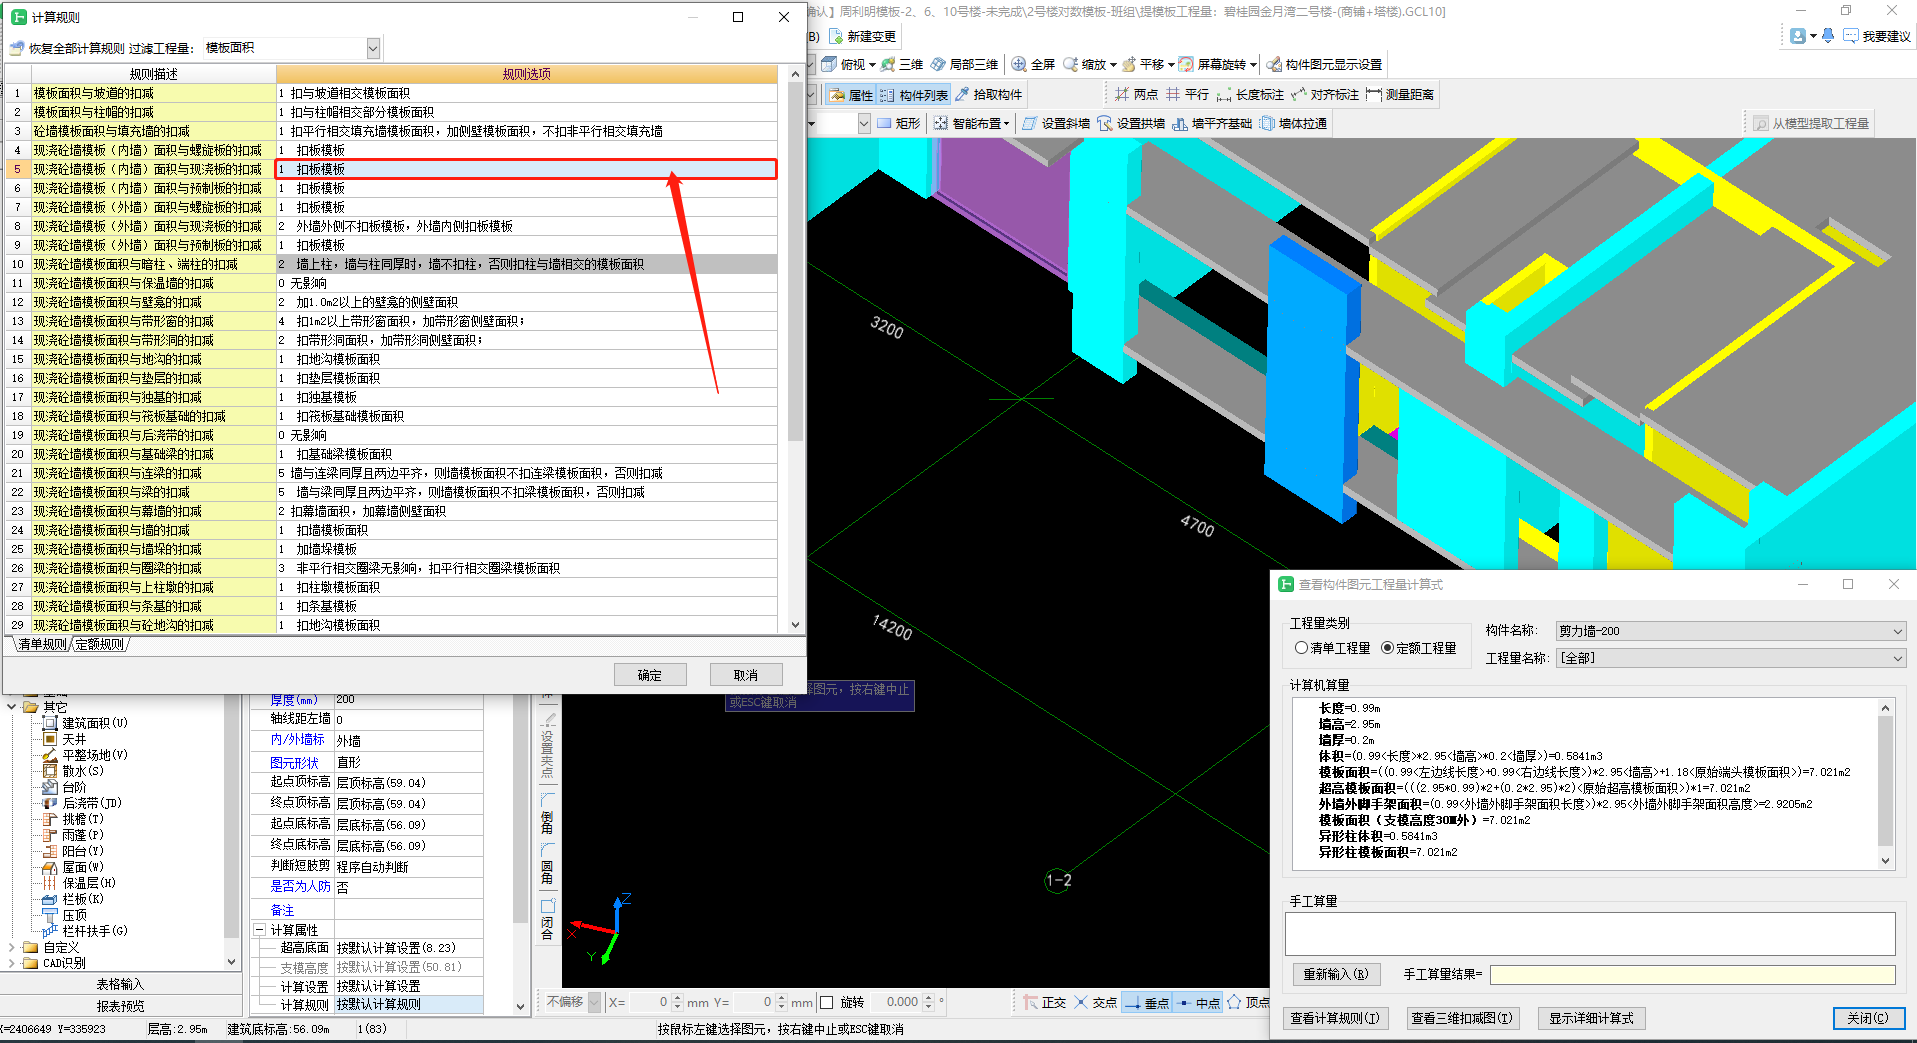The height and width of the screenshot is (1043, 1917).
Task: Toggle the 属性 properties panel button
Action: point(851,95)
